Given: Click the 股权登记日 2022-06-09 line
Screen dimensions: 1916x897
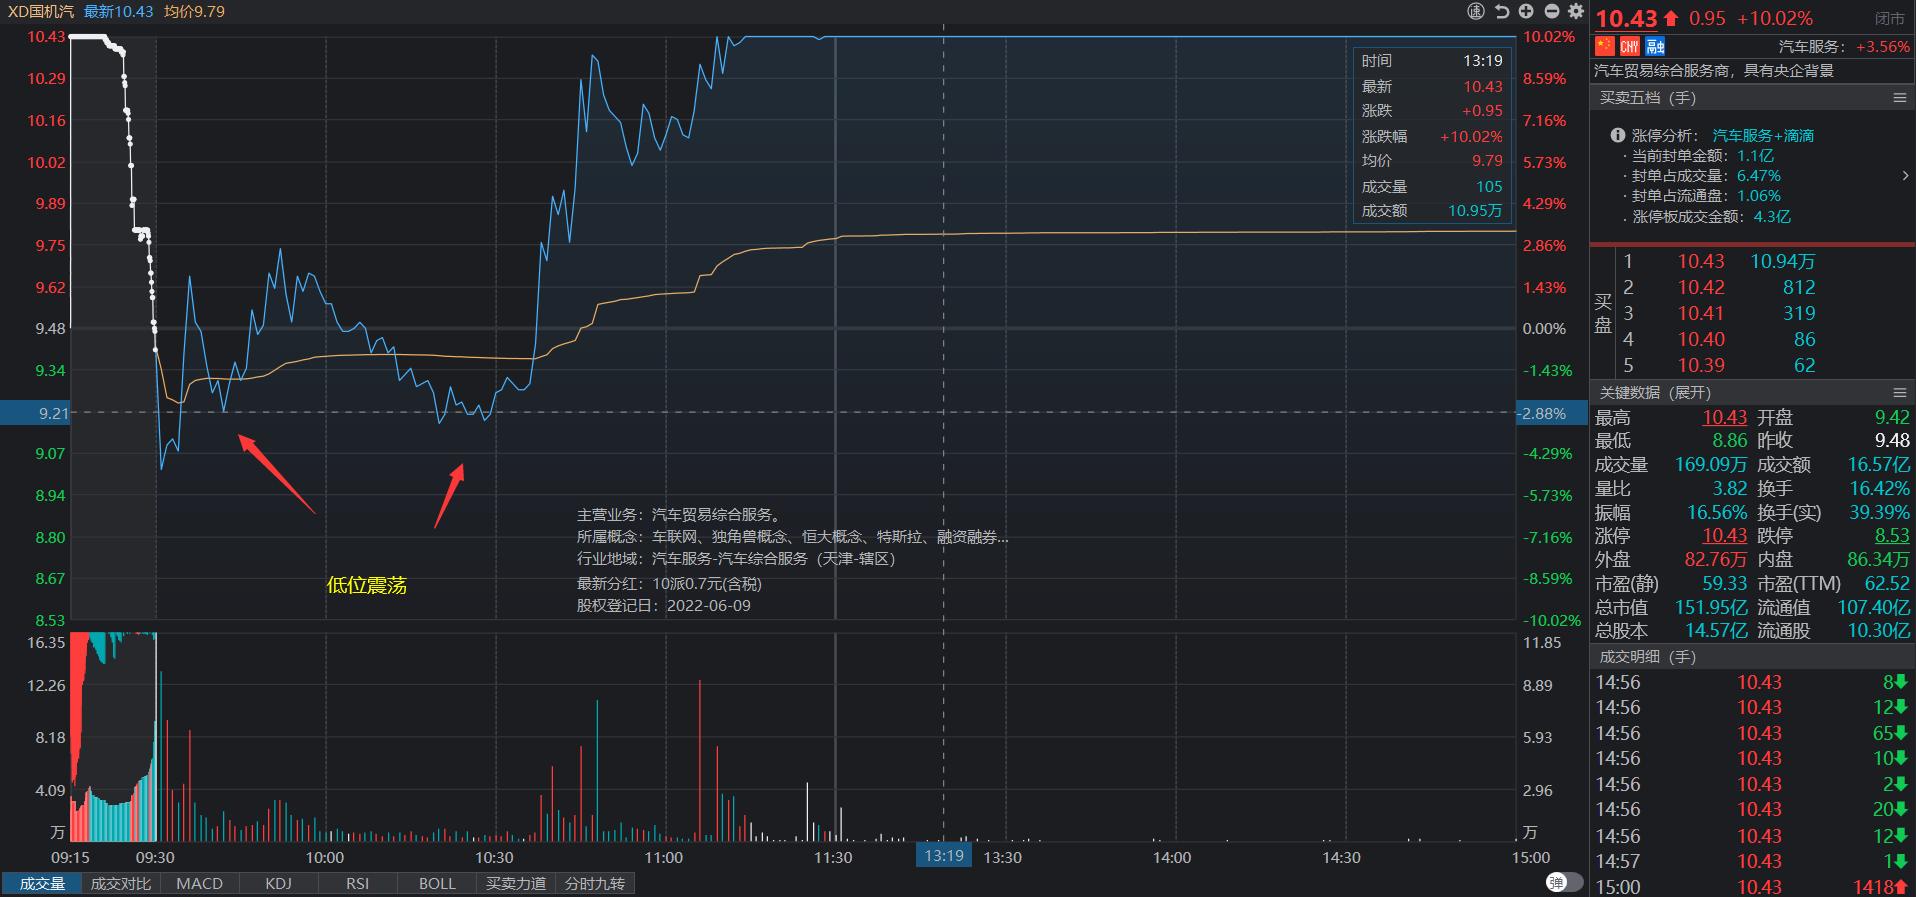Looking at the screenshot, I should (x=663, y=605).
